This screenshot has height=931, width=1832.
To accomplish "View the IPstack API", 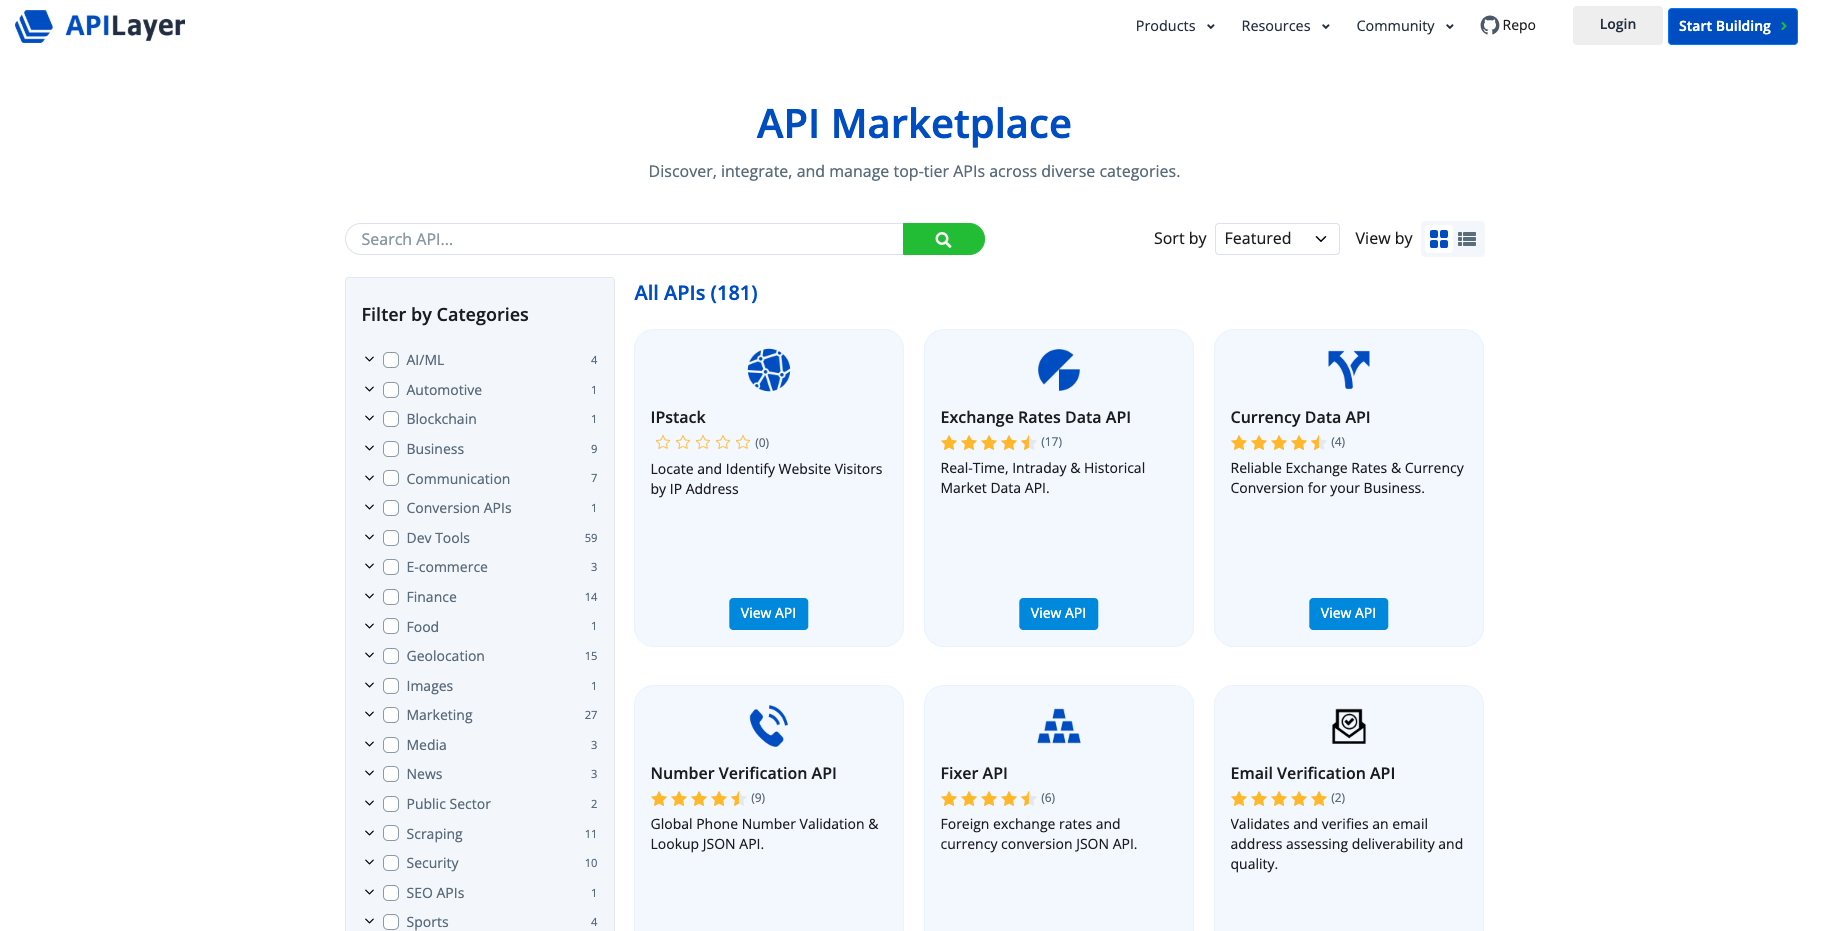I will [x=768, y=613].
